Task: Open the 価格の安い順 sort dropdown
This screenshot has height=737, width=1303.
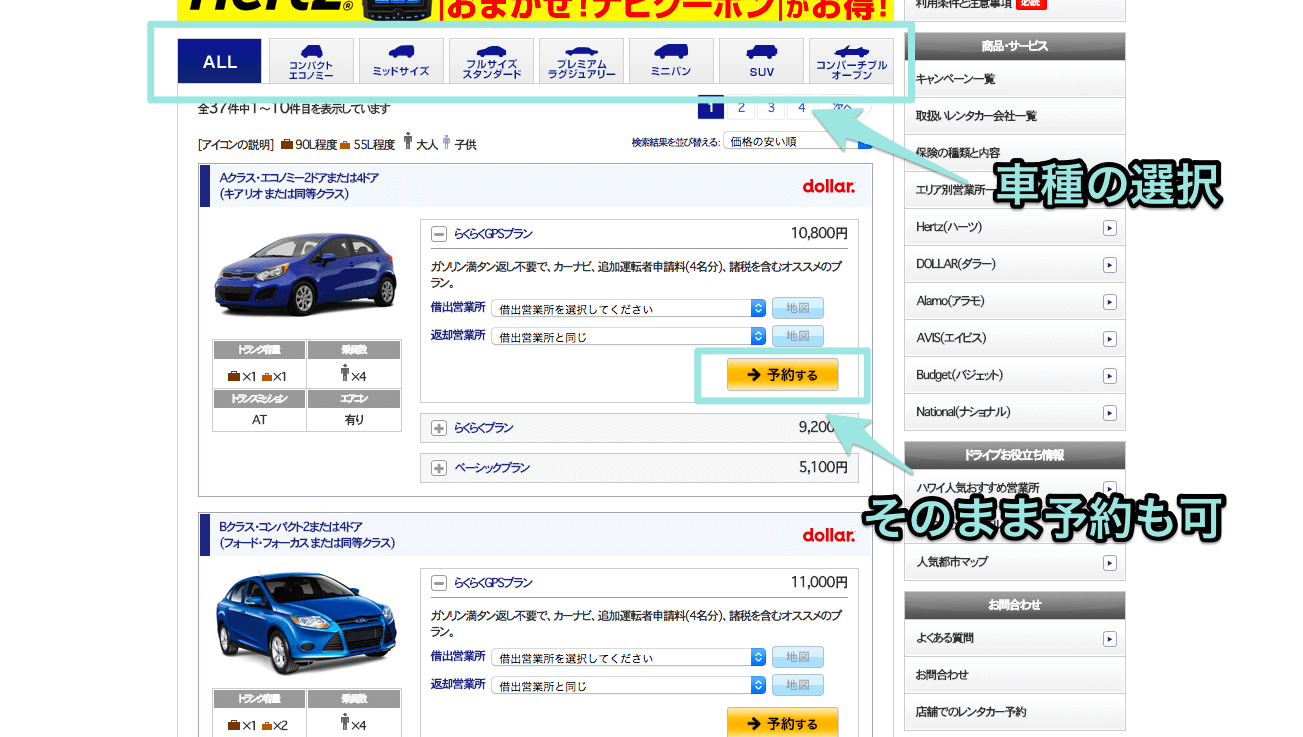Action: tap(798, 142)
